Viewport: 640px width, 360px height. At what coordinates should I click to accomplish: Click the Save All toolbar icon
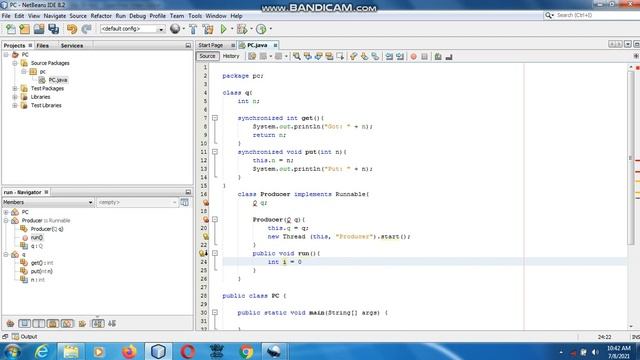pyautogui.click(x=53, y=29)
